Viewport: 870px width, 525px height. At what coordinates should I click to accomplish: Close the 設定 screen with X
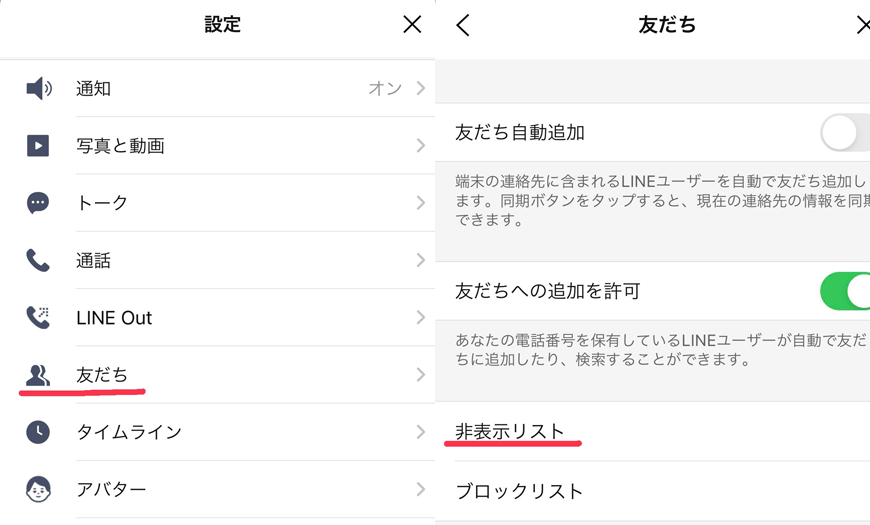pyautogui.click(x=412, y=25)
